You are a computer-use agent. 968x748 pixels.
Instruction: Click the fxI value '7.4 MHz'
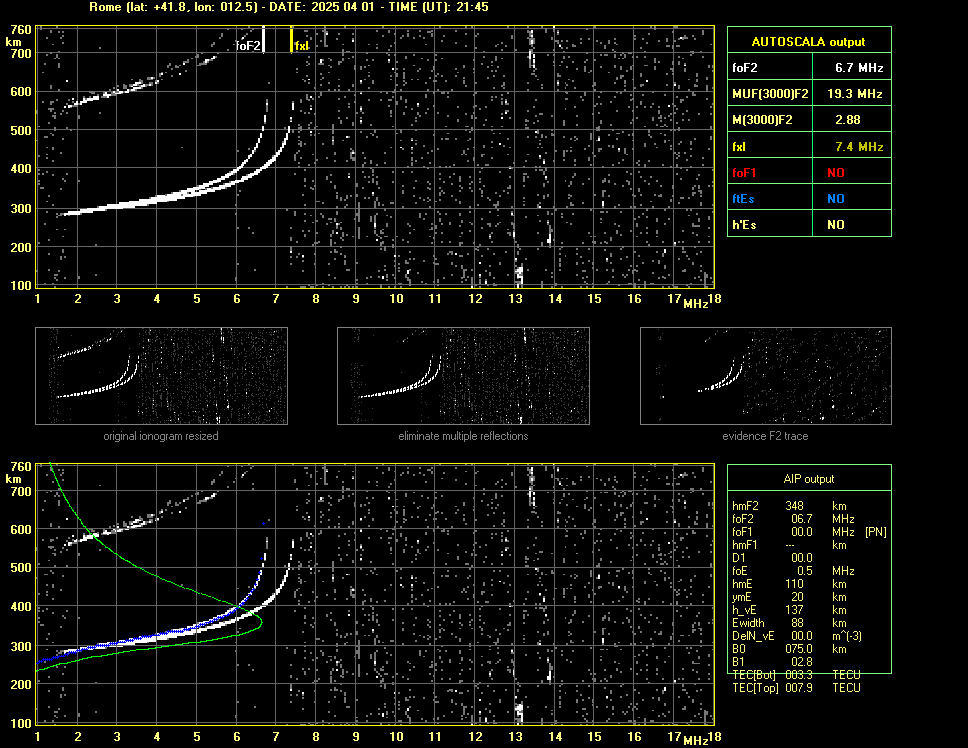click(859, 147)
